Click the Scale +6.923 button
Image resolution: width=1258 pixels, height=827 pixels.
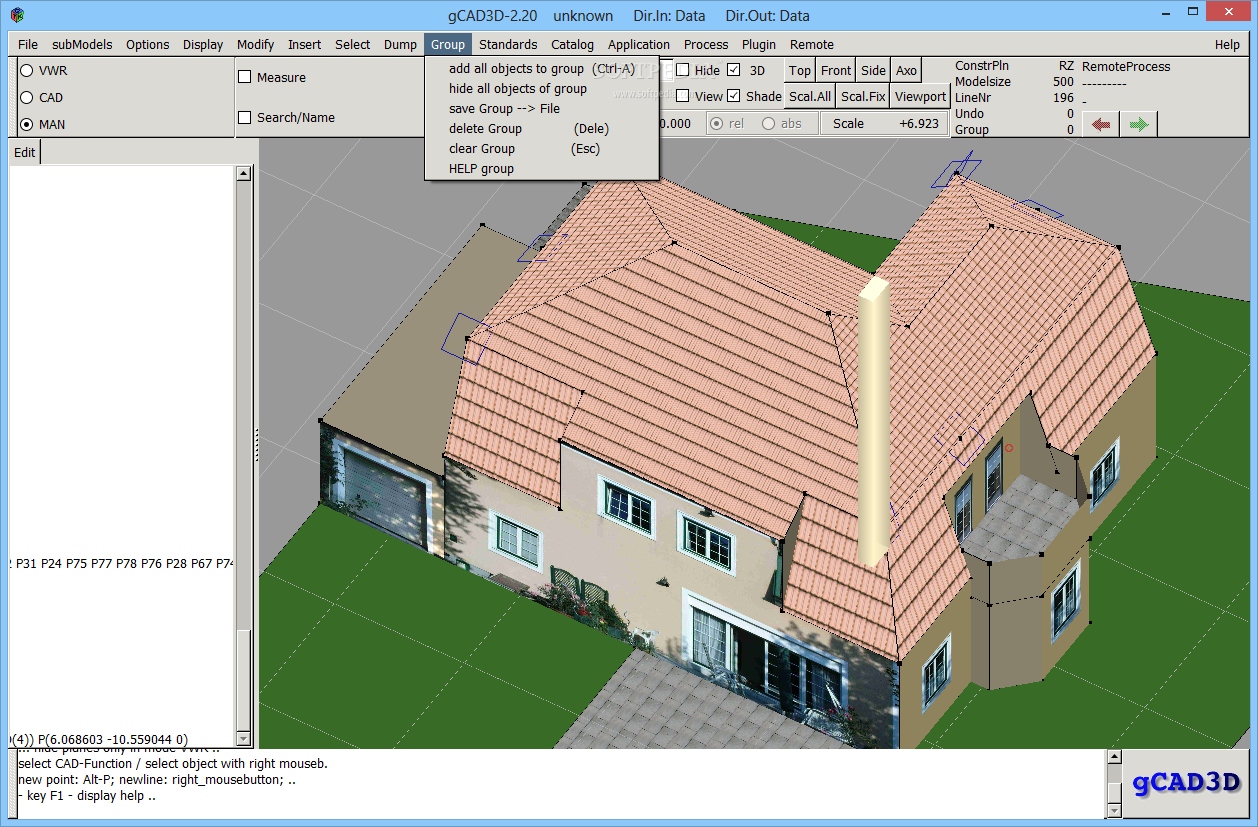pos(885,124)
